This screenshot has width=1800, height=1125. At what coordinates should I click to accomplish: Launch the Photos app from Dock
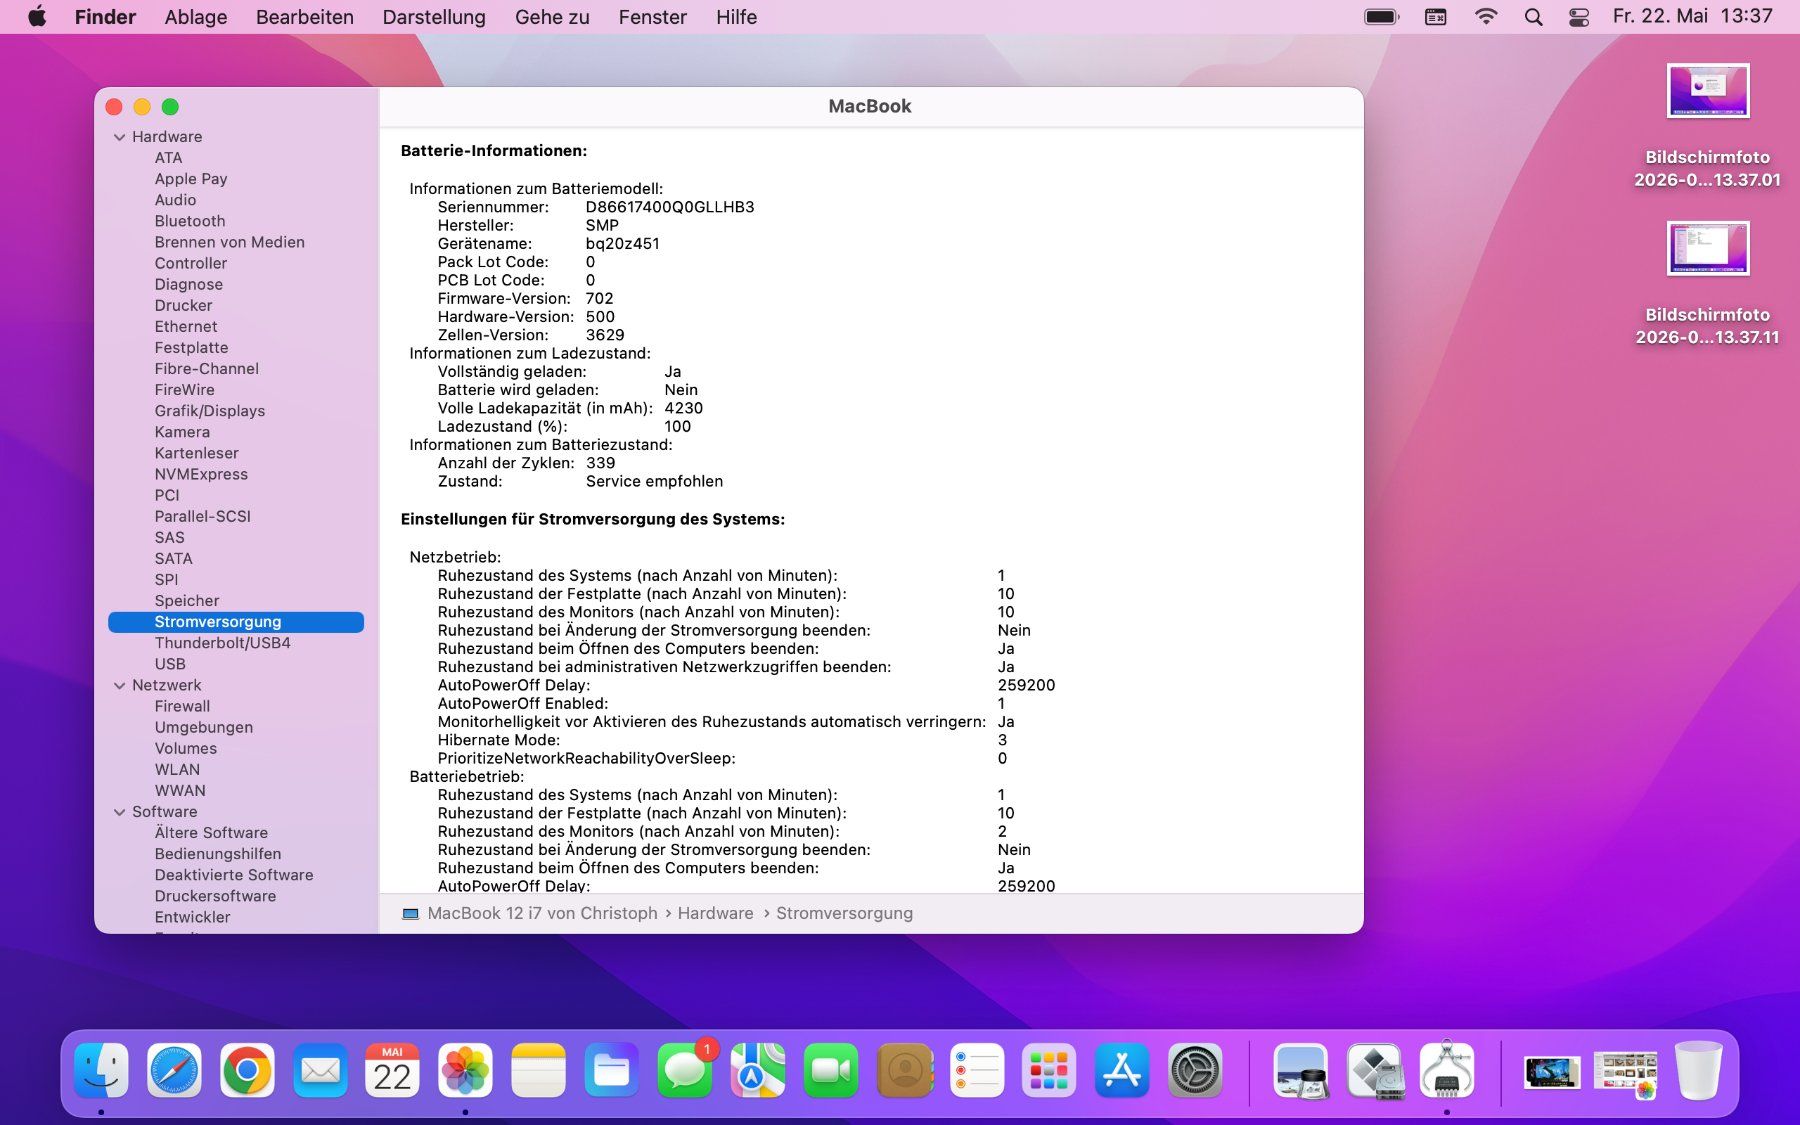tap(465, 1071)
